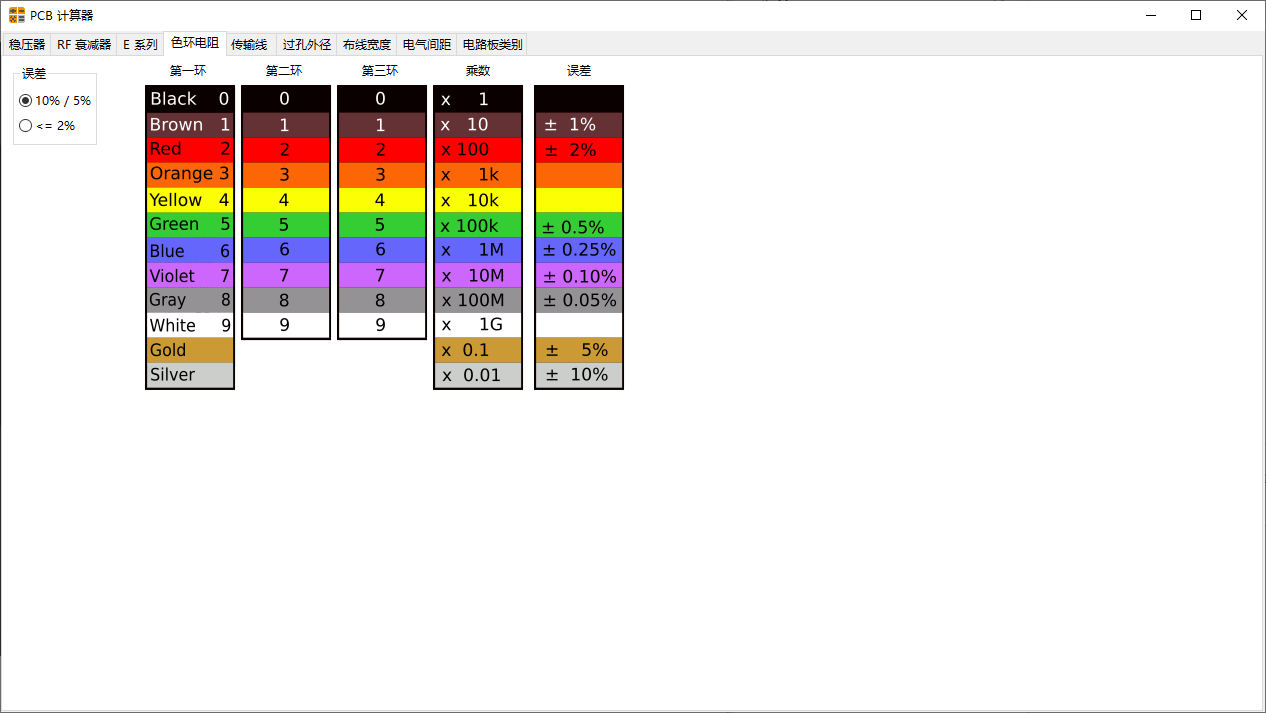Open the 电路板类别 tab
Screen dimensions: 1266x713
click(492, 45)
